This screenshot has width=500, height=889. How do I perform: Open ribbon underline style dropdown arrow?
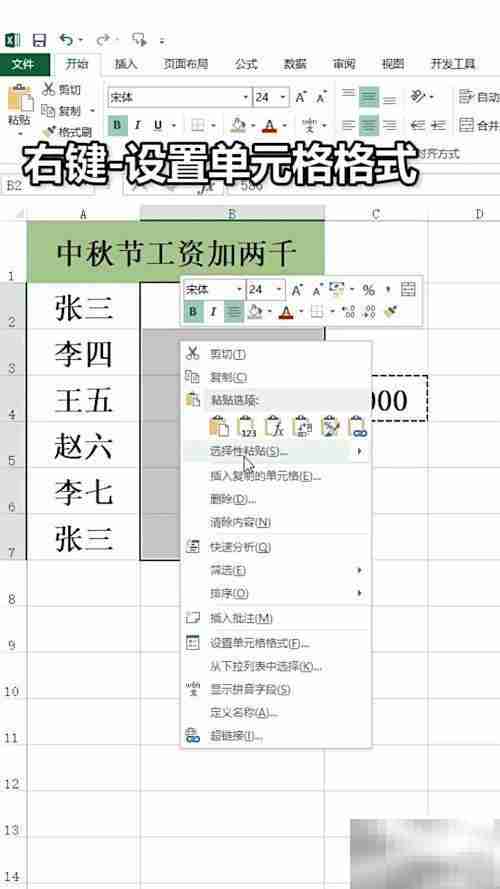coord(173,125)
